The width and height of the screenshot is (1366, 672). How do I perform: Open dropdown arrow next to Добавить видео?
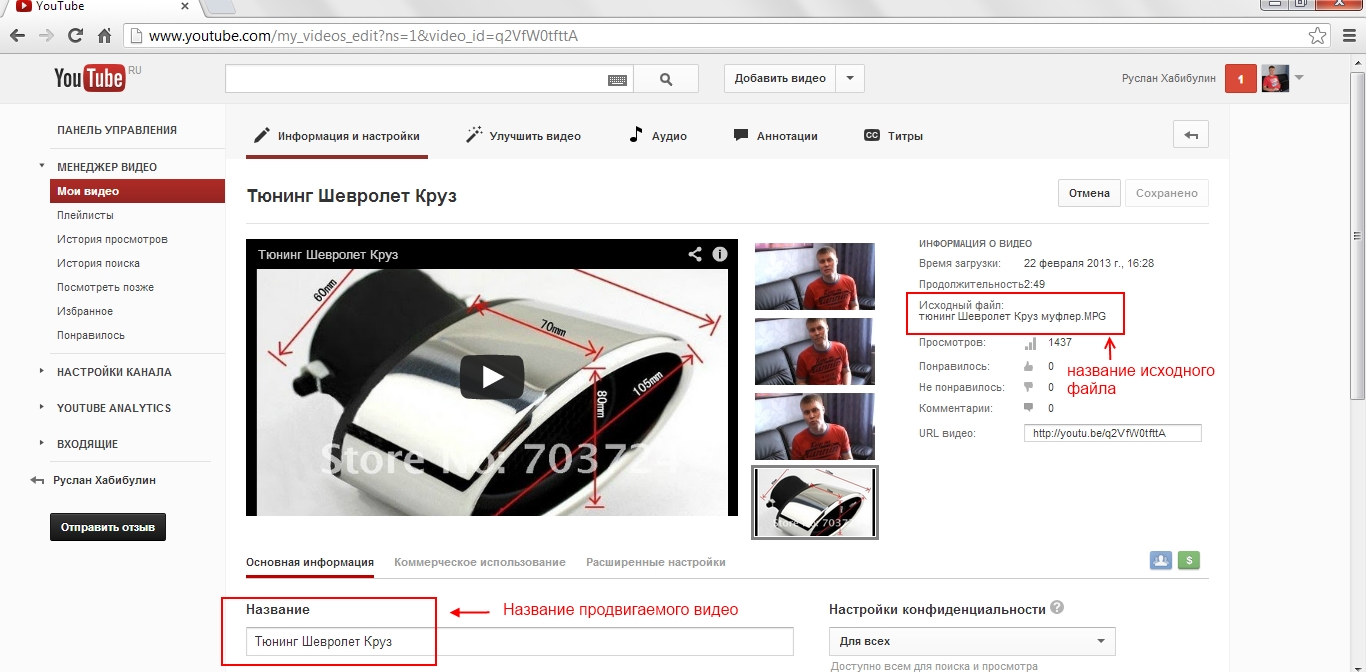[850, 79]
